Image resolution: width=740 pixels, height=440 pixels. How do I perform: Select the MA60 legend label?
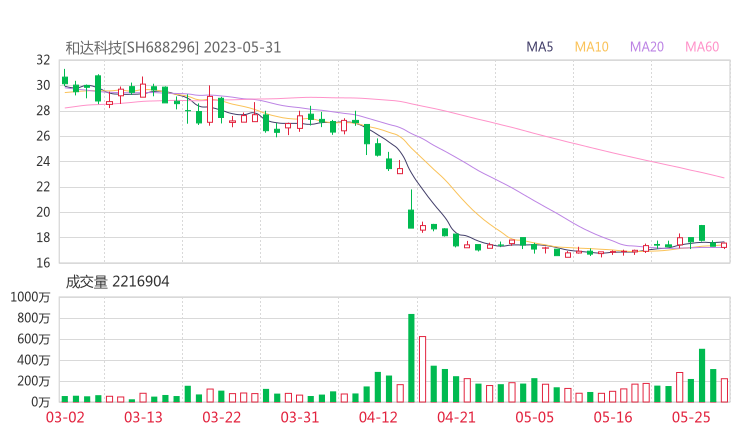click(x=702, y=47)
